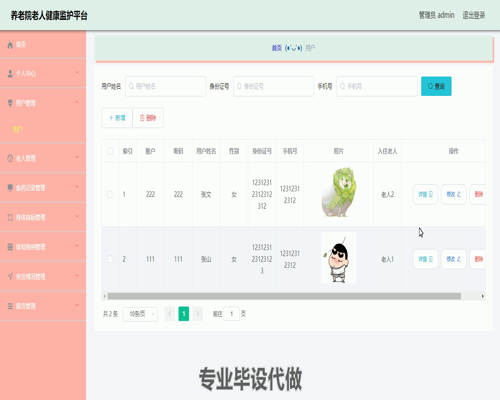The image size is (500, 400).
Task: Click the 张文 name cell
Action: [206, 194]
